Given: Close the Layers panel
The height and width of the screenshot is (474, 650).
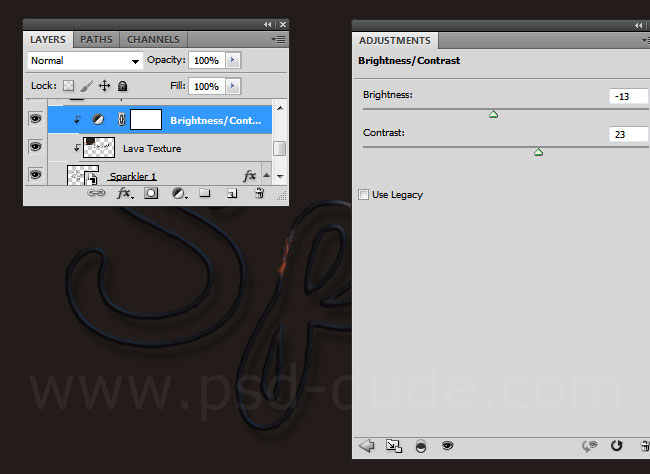Looking at the screenshot, I should (283, 24).
